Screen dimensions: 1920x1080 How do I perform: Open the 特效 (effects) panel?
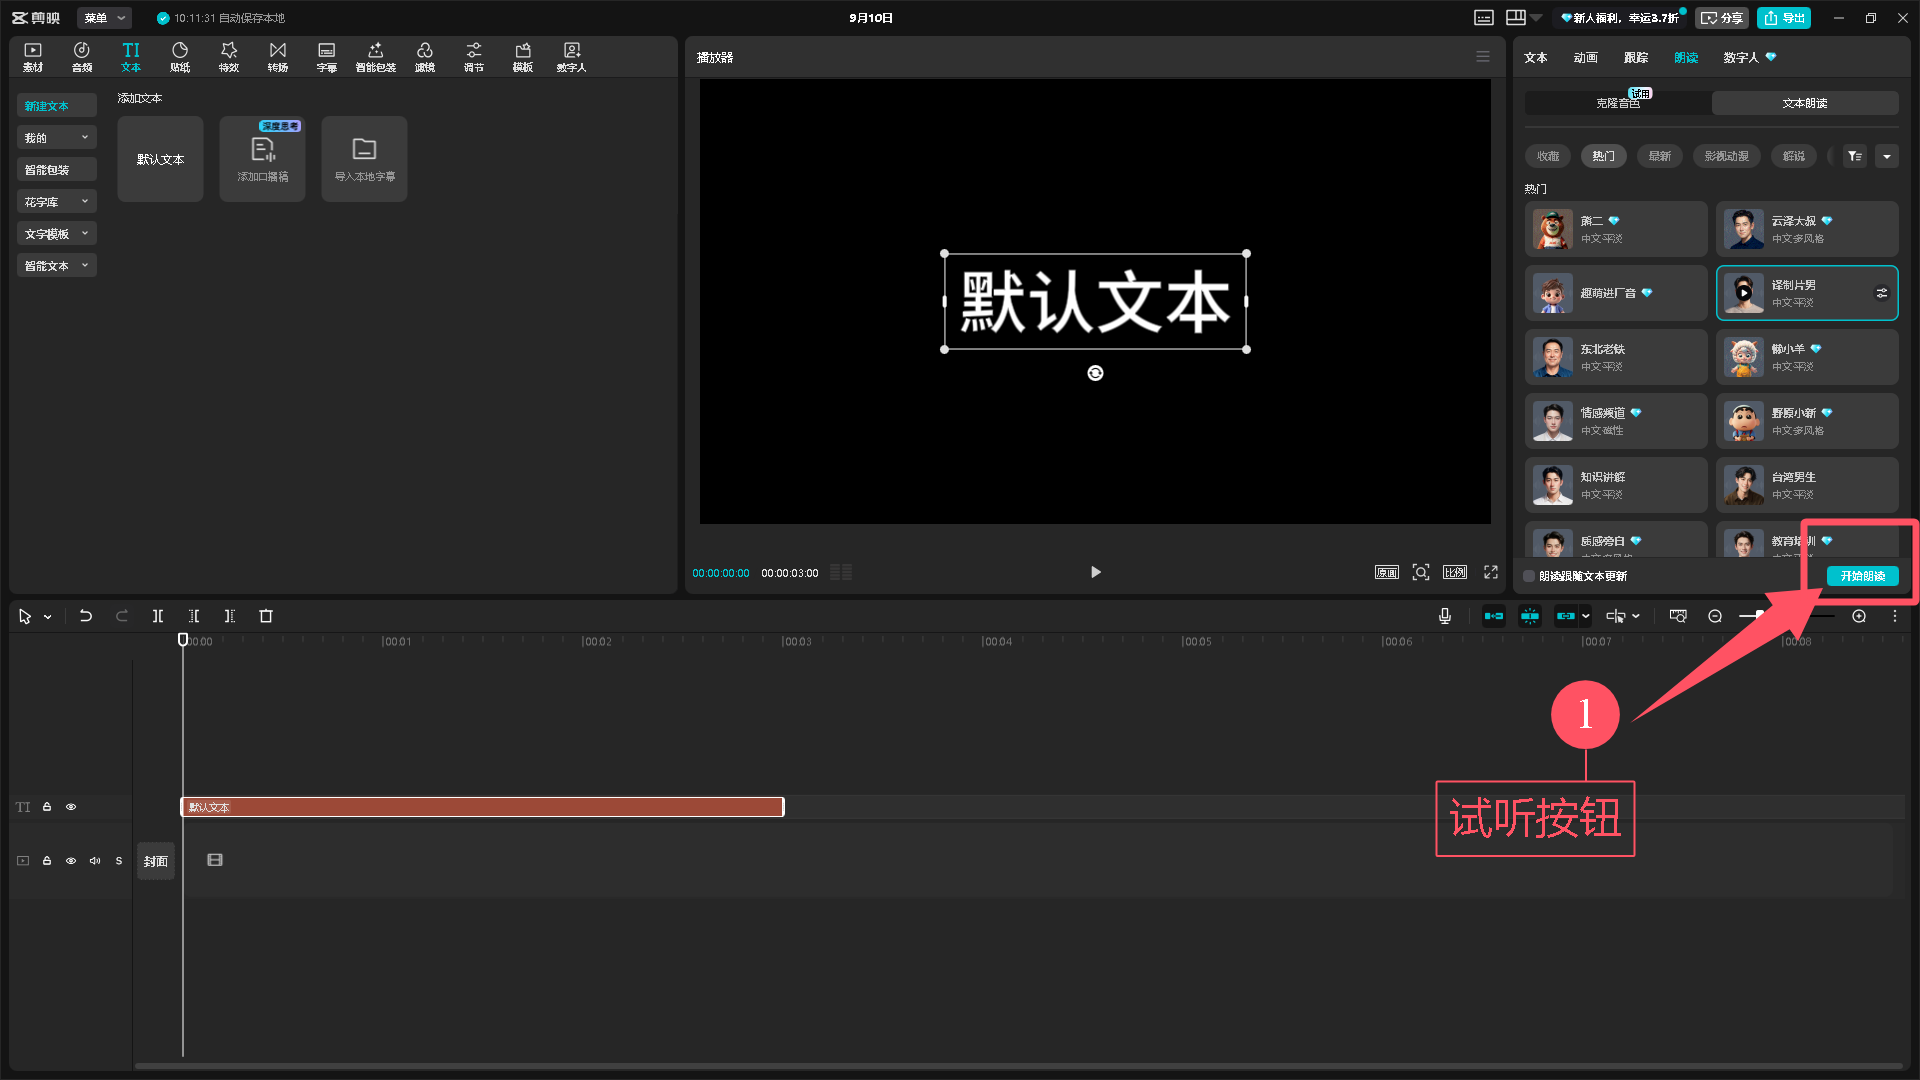[x=228, y=57]
